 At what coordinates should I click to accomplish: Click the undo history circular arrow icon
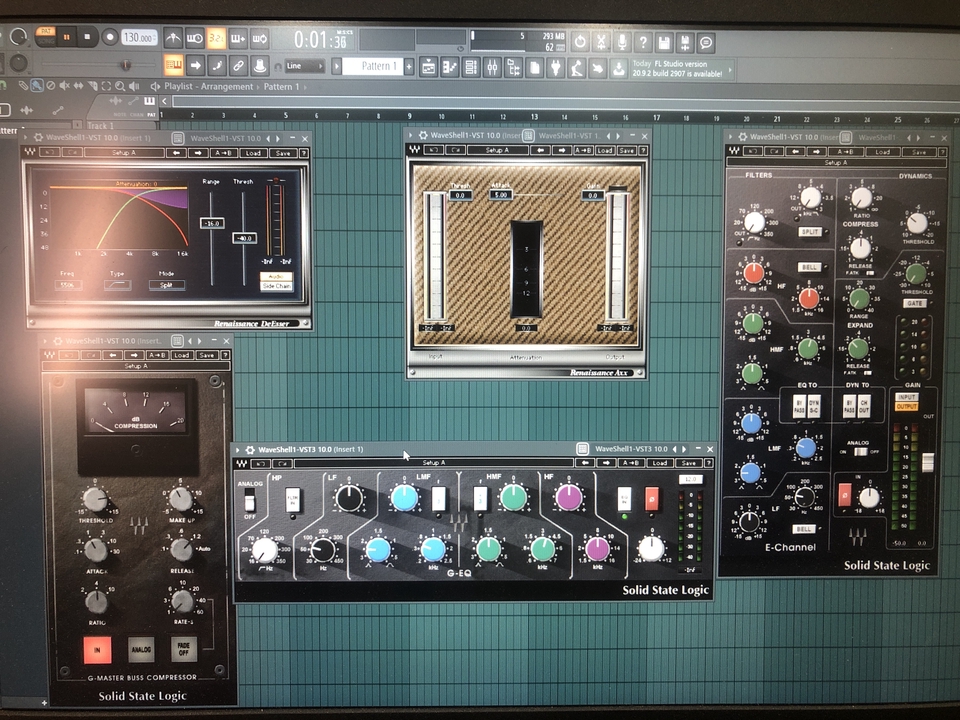580,42
